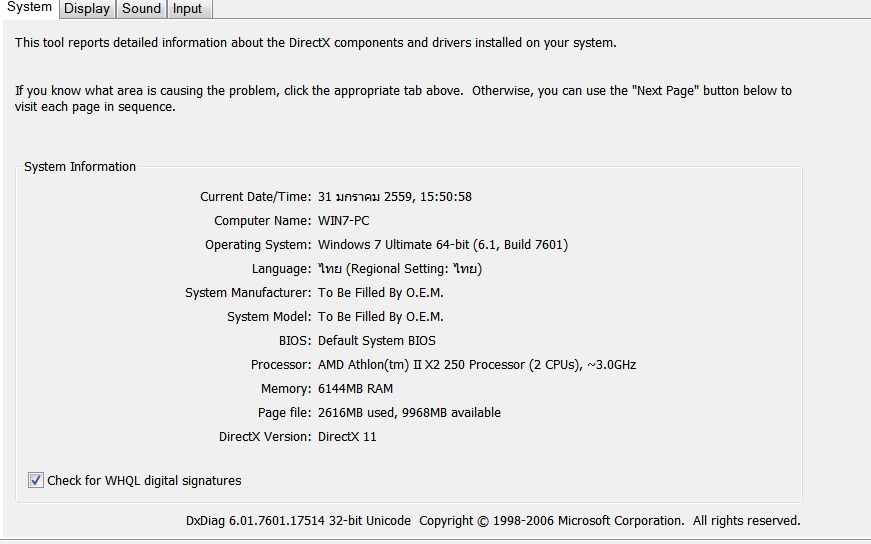Click the computer name WIN7-PC

(343, 221)
